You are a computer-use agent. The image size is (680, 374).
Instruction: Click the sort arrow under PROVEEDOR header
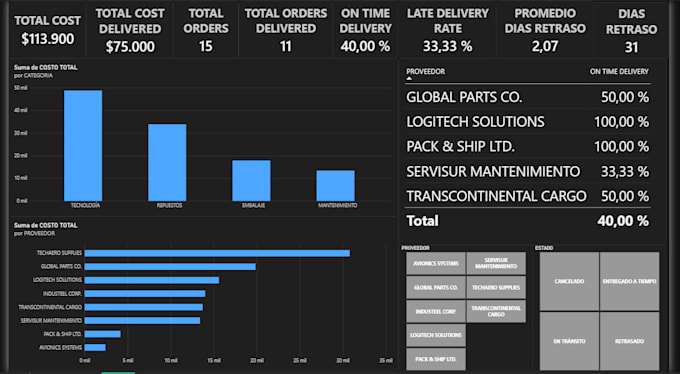409,79
